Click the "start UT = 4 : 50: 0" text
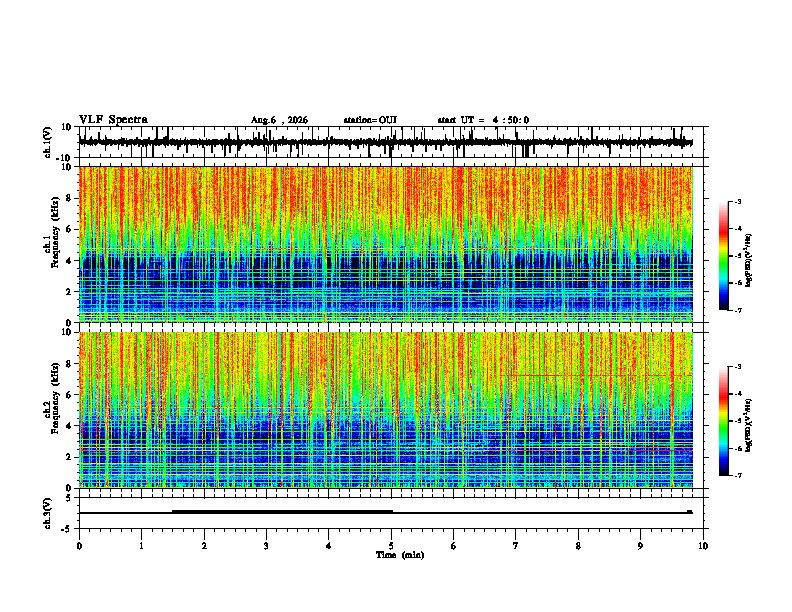Viewport: 792px width, 612px height. (483, 120)
